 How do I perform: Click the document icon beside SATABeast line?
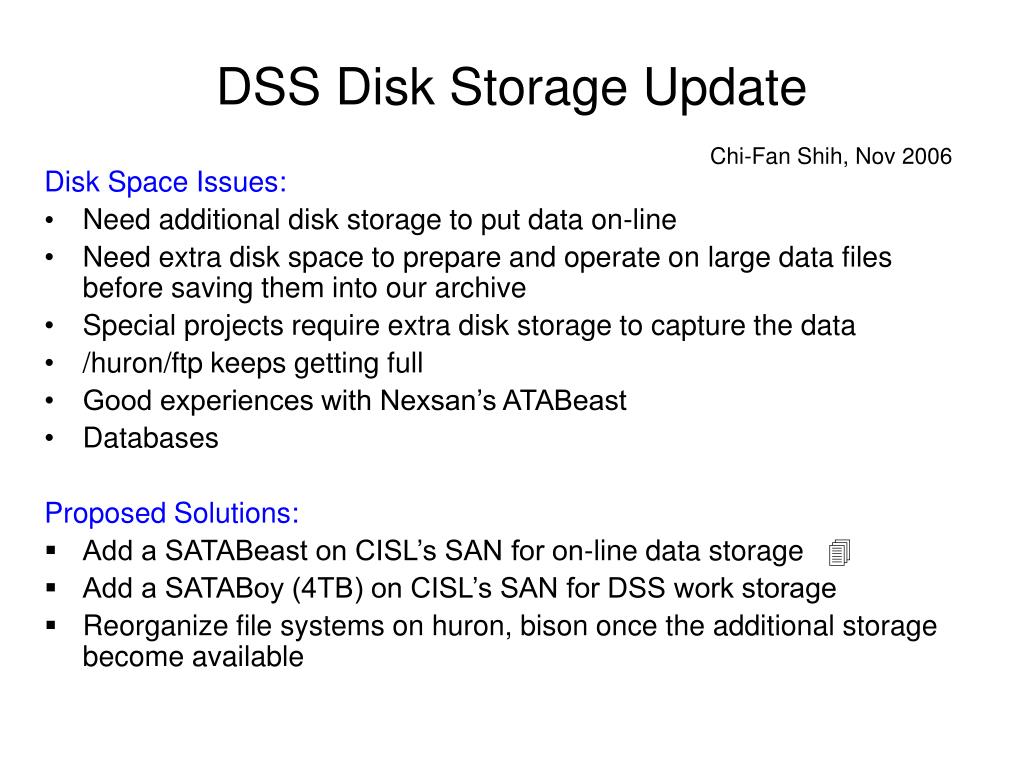coord(839,552)
